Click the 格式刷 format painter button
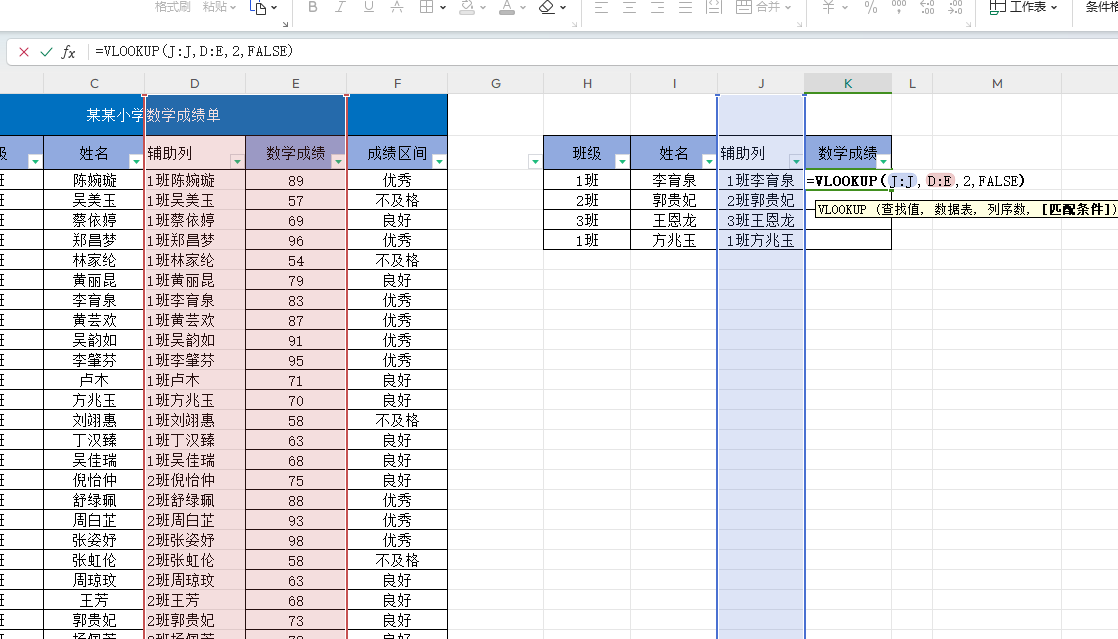 tap(173, 6)
